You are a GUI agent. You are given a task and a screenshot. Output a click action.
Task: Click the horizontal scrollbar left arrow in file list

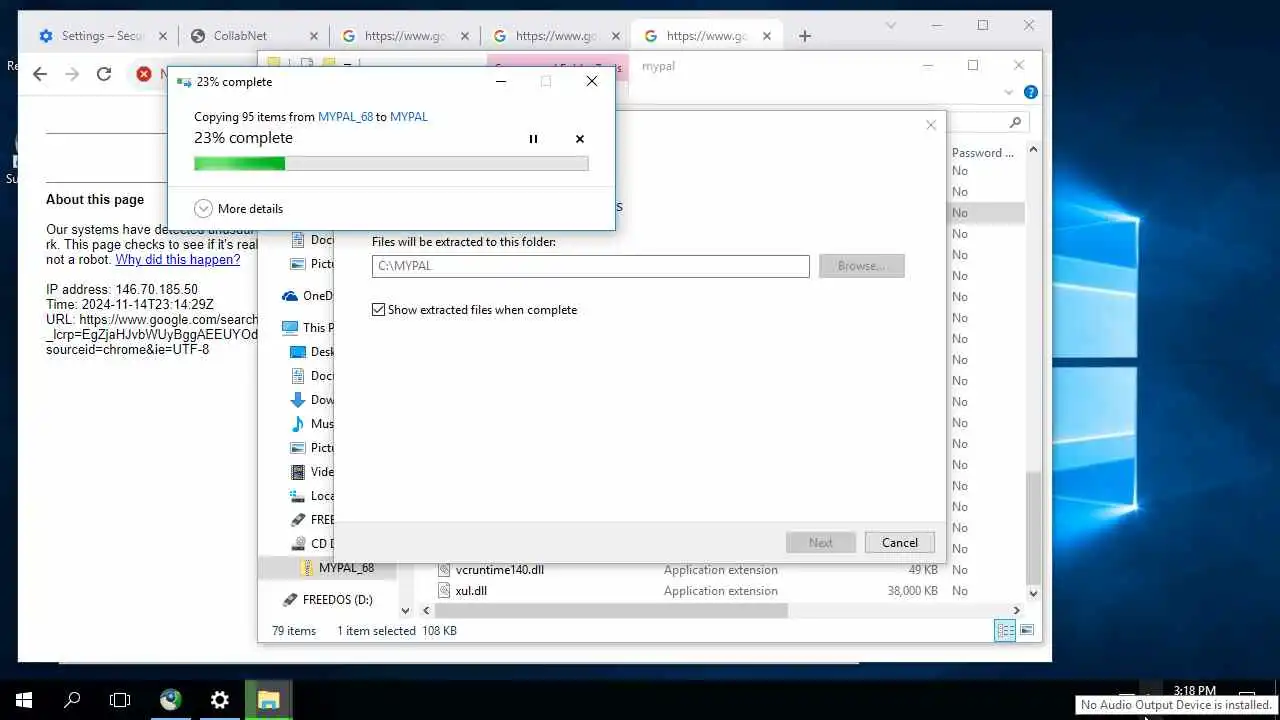427,610
